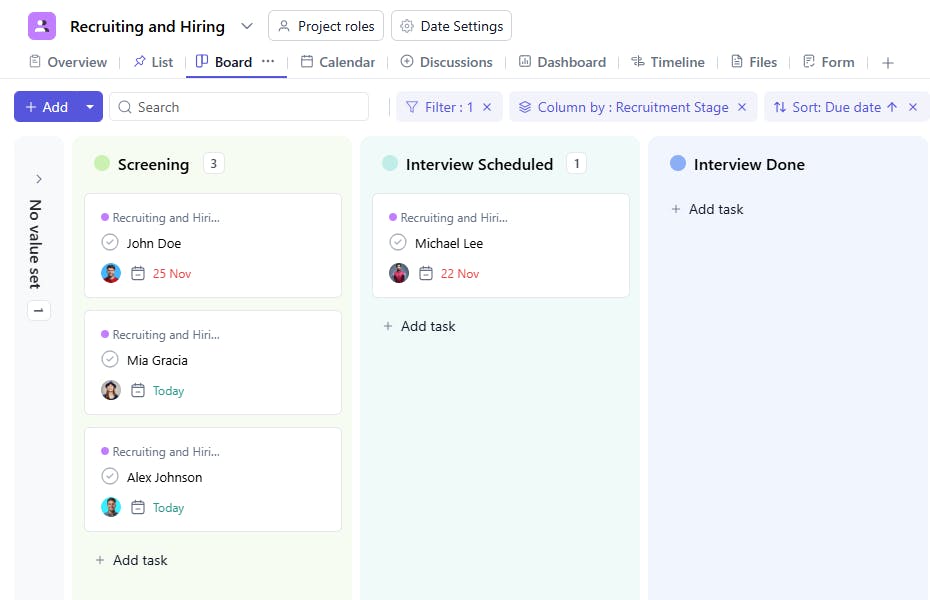Expand the collapsed No value set column
The width and height of the screenshot is (930, 600).
(x=39, y=179)
